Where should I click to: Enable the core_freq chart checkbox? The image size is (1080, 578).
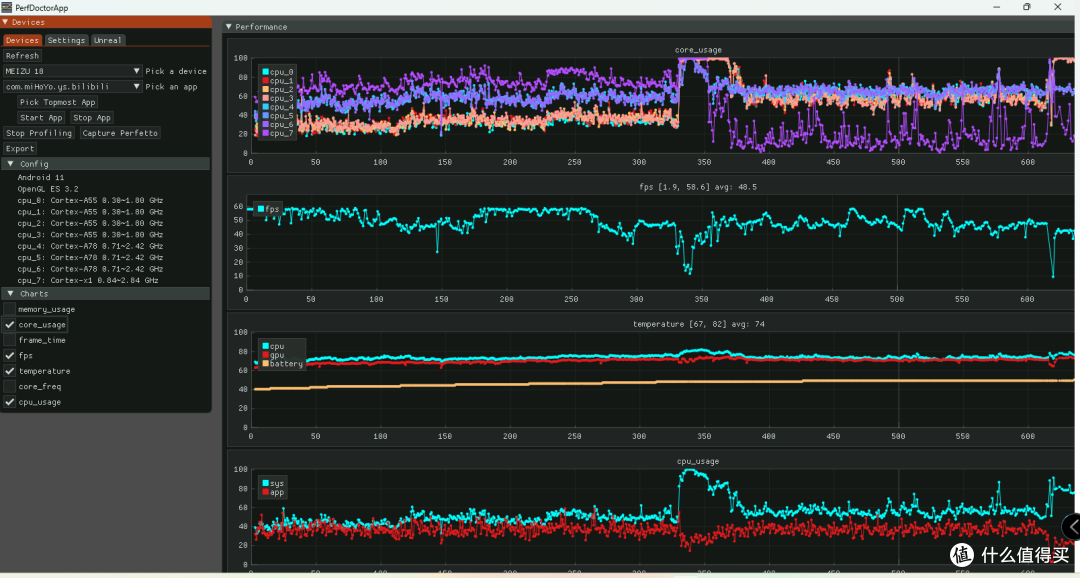pos(10,386)
